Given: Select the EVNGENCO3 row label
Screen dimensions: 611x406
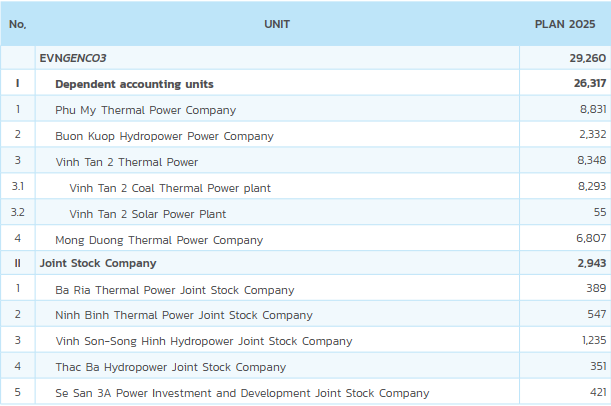Looking at the screenshot, I should 73,58.
